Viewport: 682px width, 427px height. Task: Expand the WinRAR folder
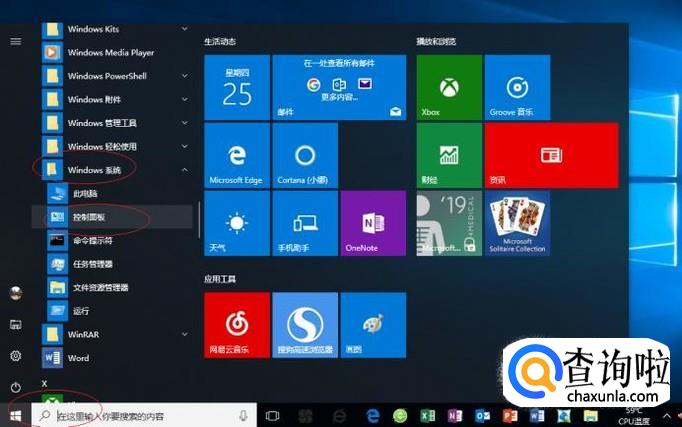185,334
